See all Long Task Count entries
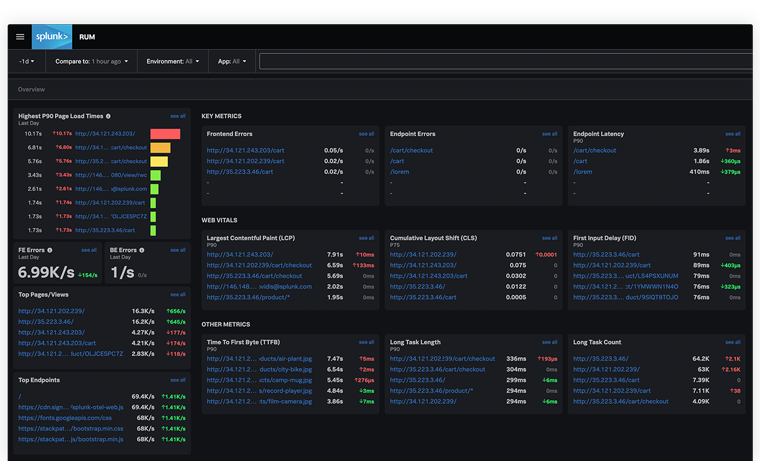The width and height of the screenshot is (760, 461). [733, 342]
